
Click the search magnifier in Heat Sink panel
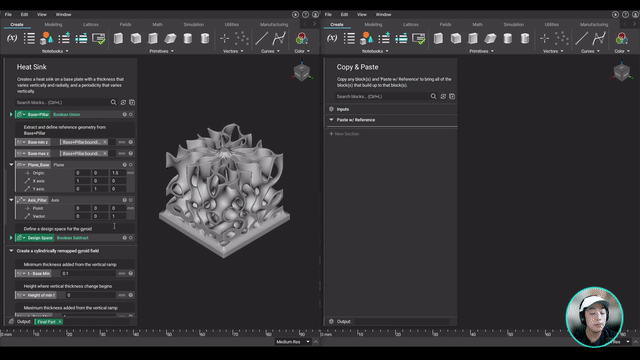[113, 102]
